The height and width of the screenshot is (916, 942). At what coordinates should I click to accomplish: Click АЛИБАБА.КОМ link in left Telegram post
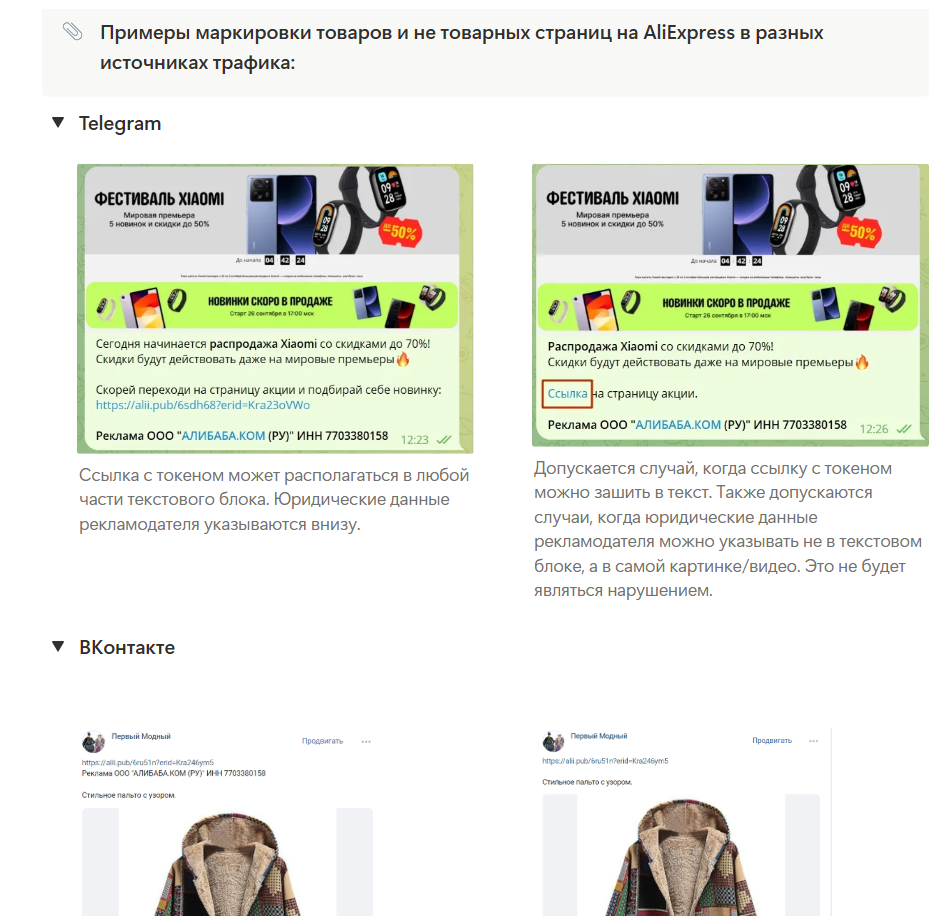click(x=223, y=435)
